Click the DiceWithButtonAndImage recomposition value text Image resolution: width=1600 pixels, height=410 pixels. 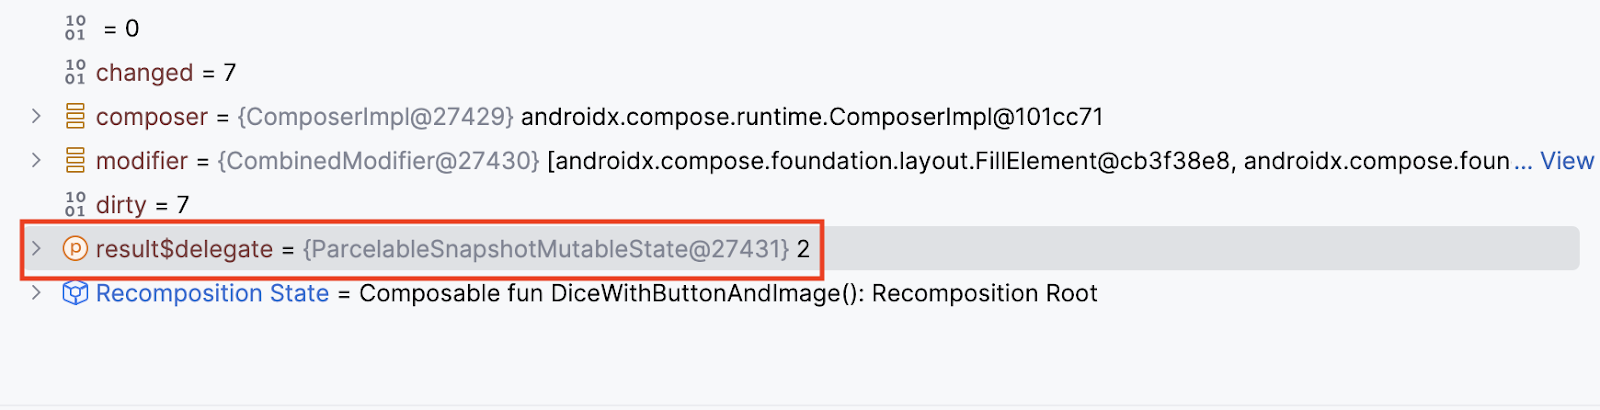[x=728, y=293]
